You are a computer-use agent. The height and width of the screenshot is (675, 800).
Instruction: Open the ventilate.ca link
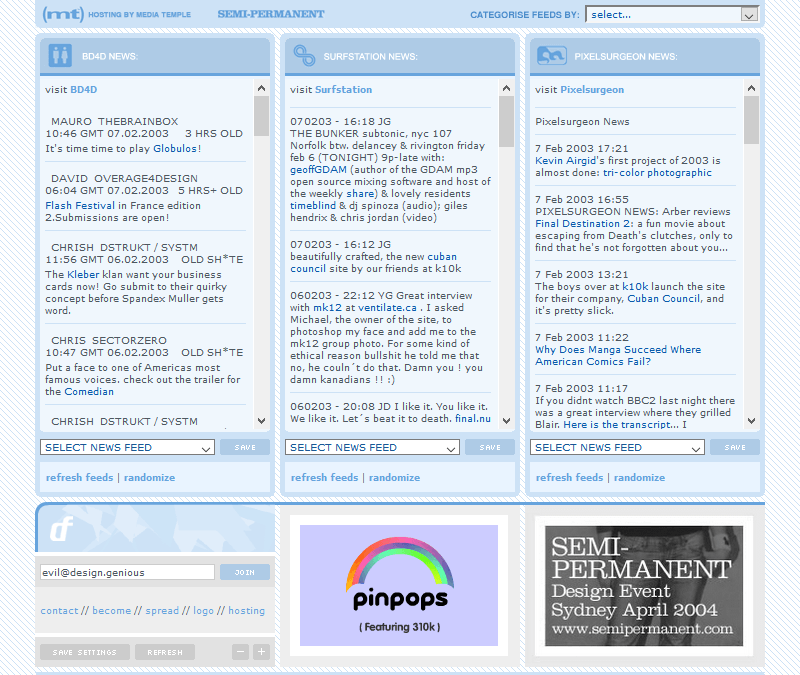coord(387,308)
